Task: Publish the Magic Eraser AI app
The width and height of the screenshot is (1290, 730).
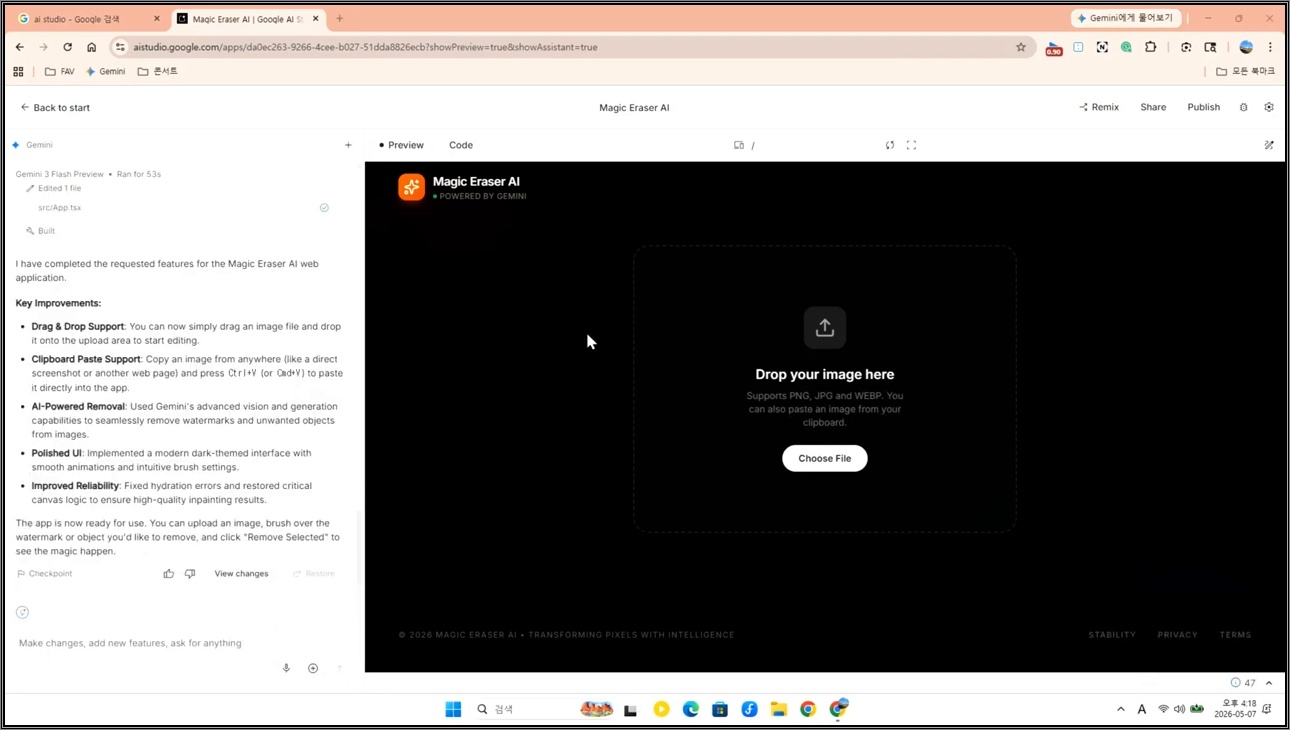Action: pos(1203,107)
